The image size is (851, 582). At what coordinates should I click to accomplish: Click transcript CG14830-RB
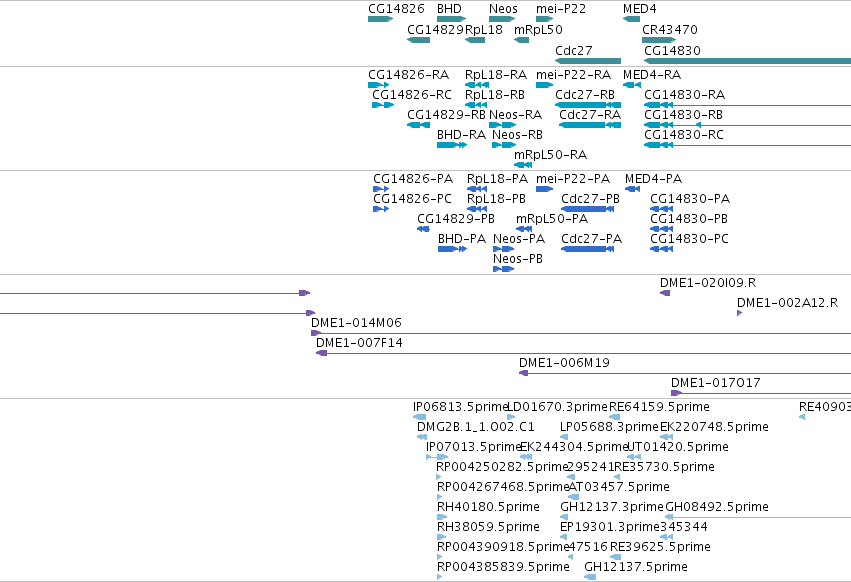747,125
